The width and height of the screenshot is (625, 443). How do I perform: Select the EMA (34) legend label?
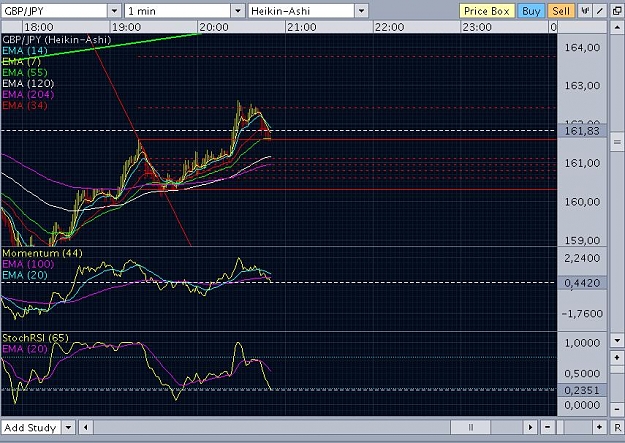pyautogui.click(x=25, y=105)
